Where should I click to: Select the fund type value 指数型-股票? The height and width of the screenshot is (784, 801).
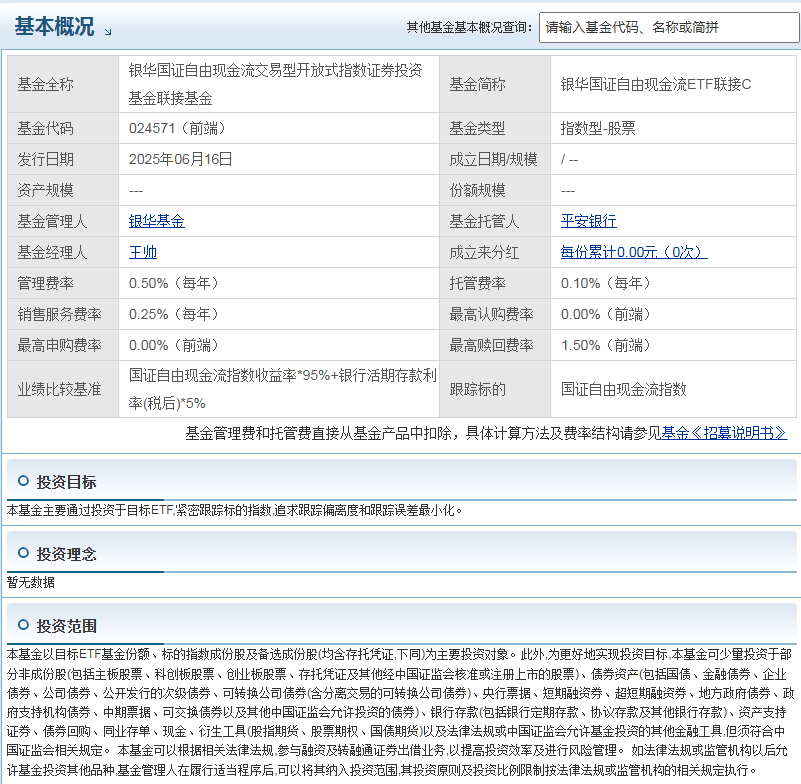(598, 128)
